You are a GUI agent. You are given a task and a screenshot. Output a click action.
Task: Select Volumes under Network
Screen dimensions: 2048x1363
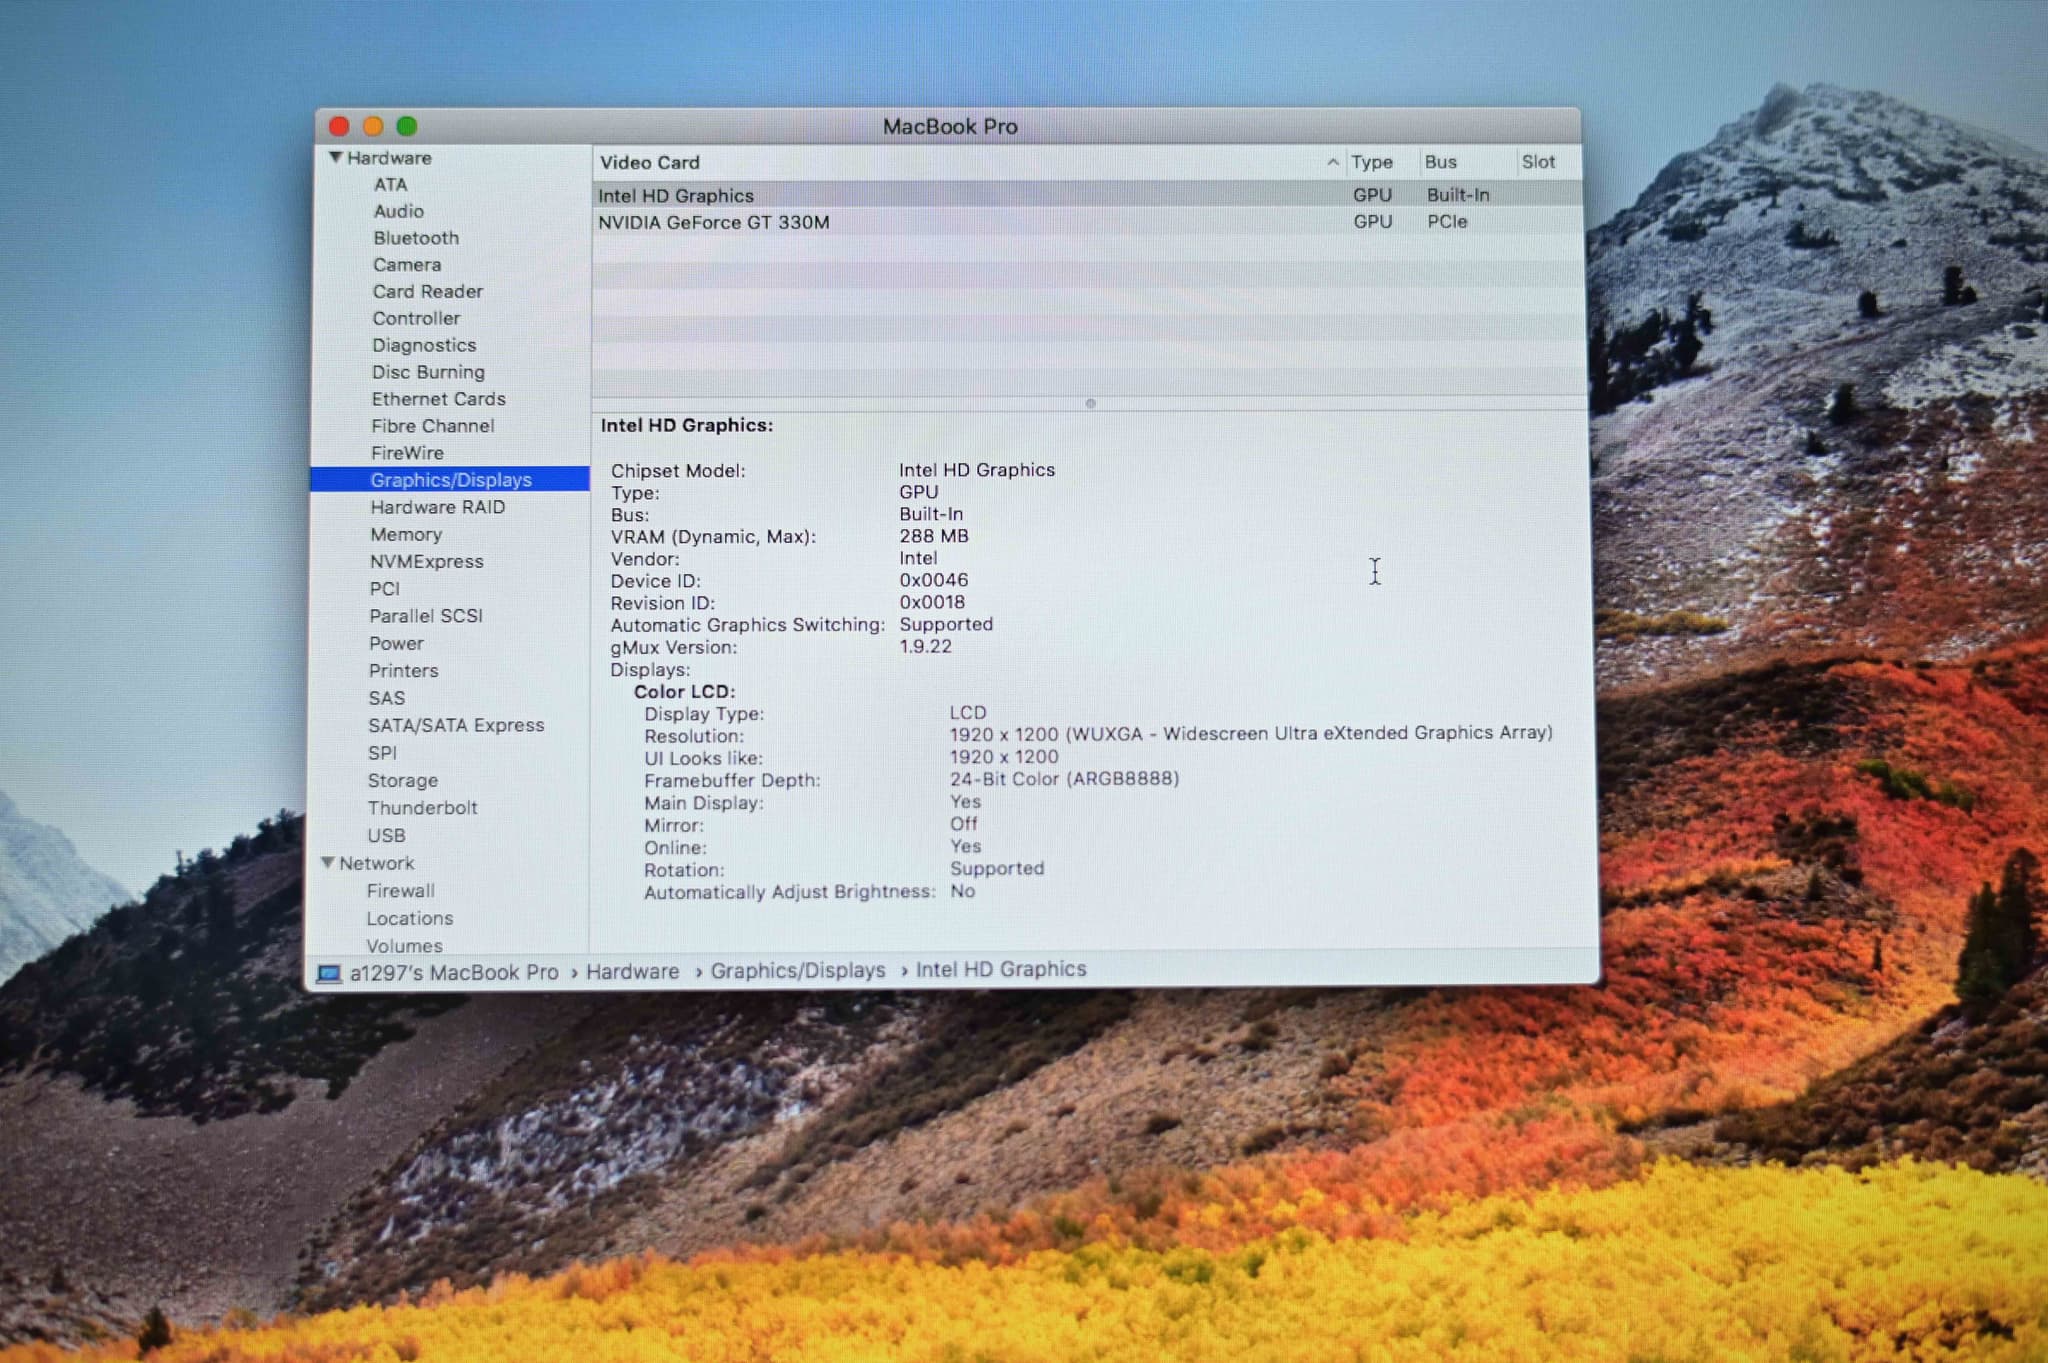tap(404, 946)
